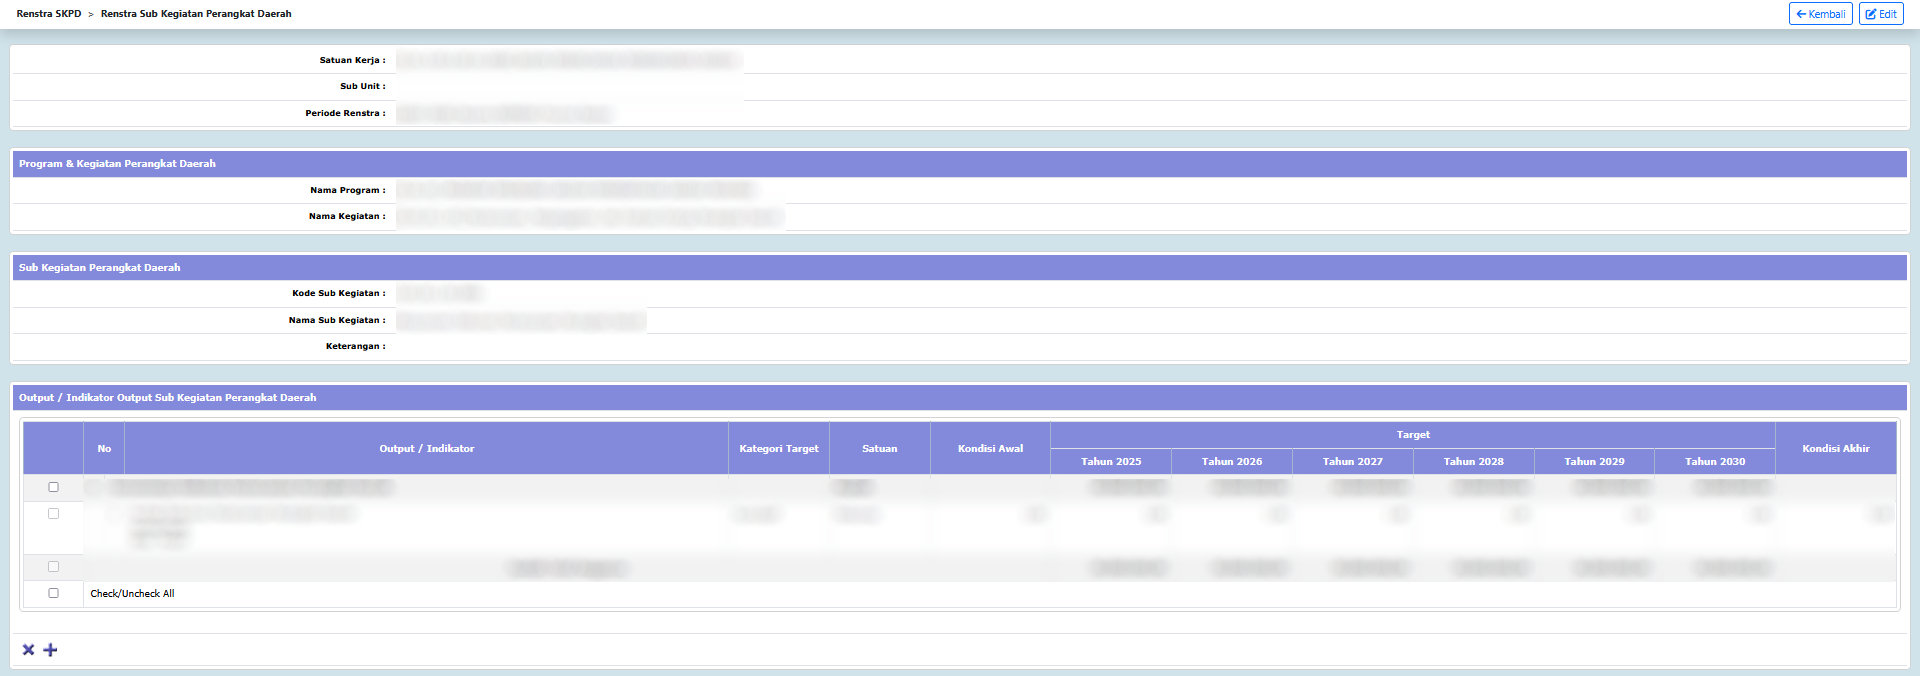
Task: Select the checkbox in the second table row
Action: click(54, 513)
